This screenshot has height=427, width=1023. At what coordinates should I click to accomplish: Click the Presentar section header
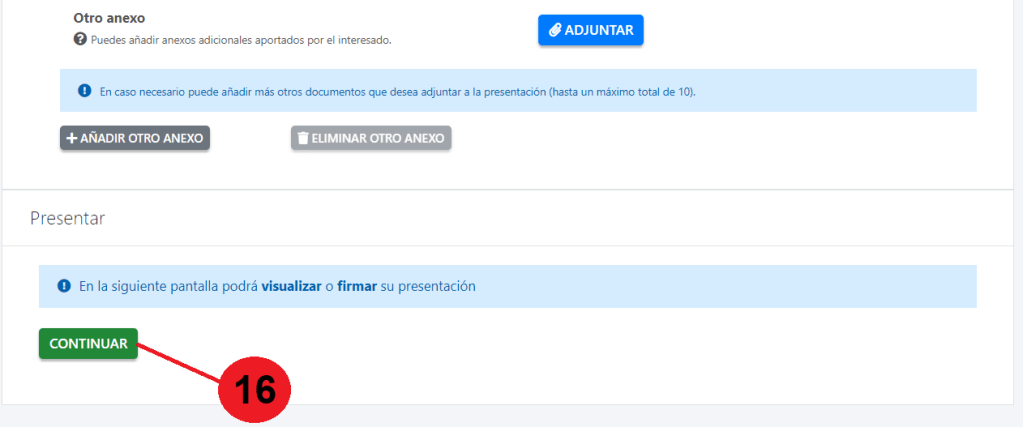point(67,218)
